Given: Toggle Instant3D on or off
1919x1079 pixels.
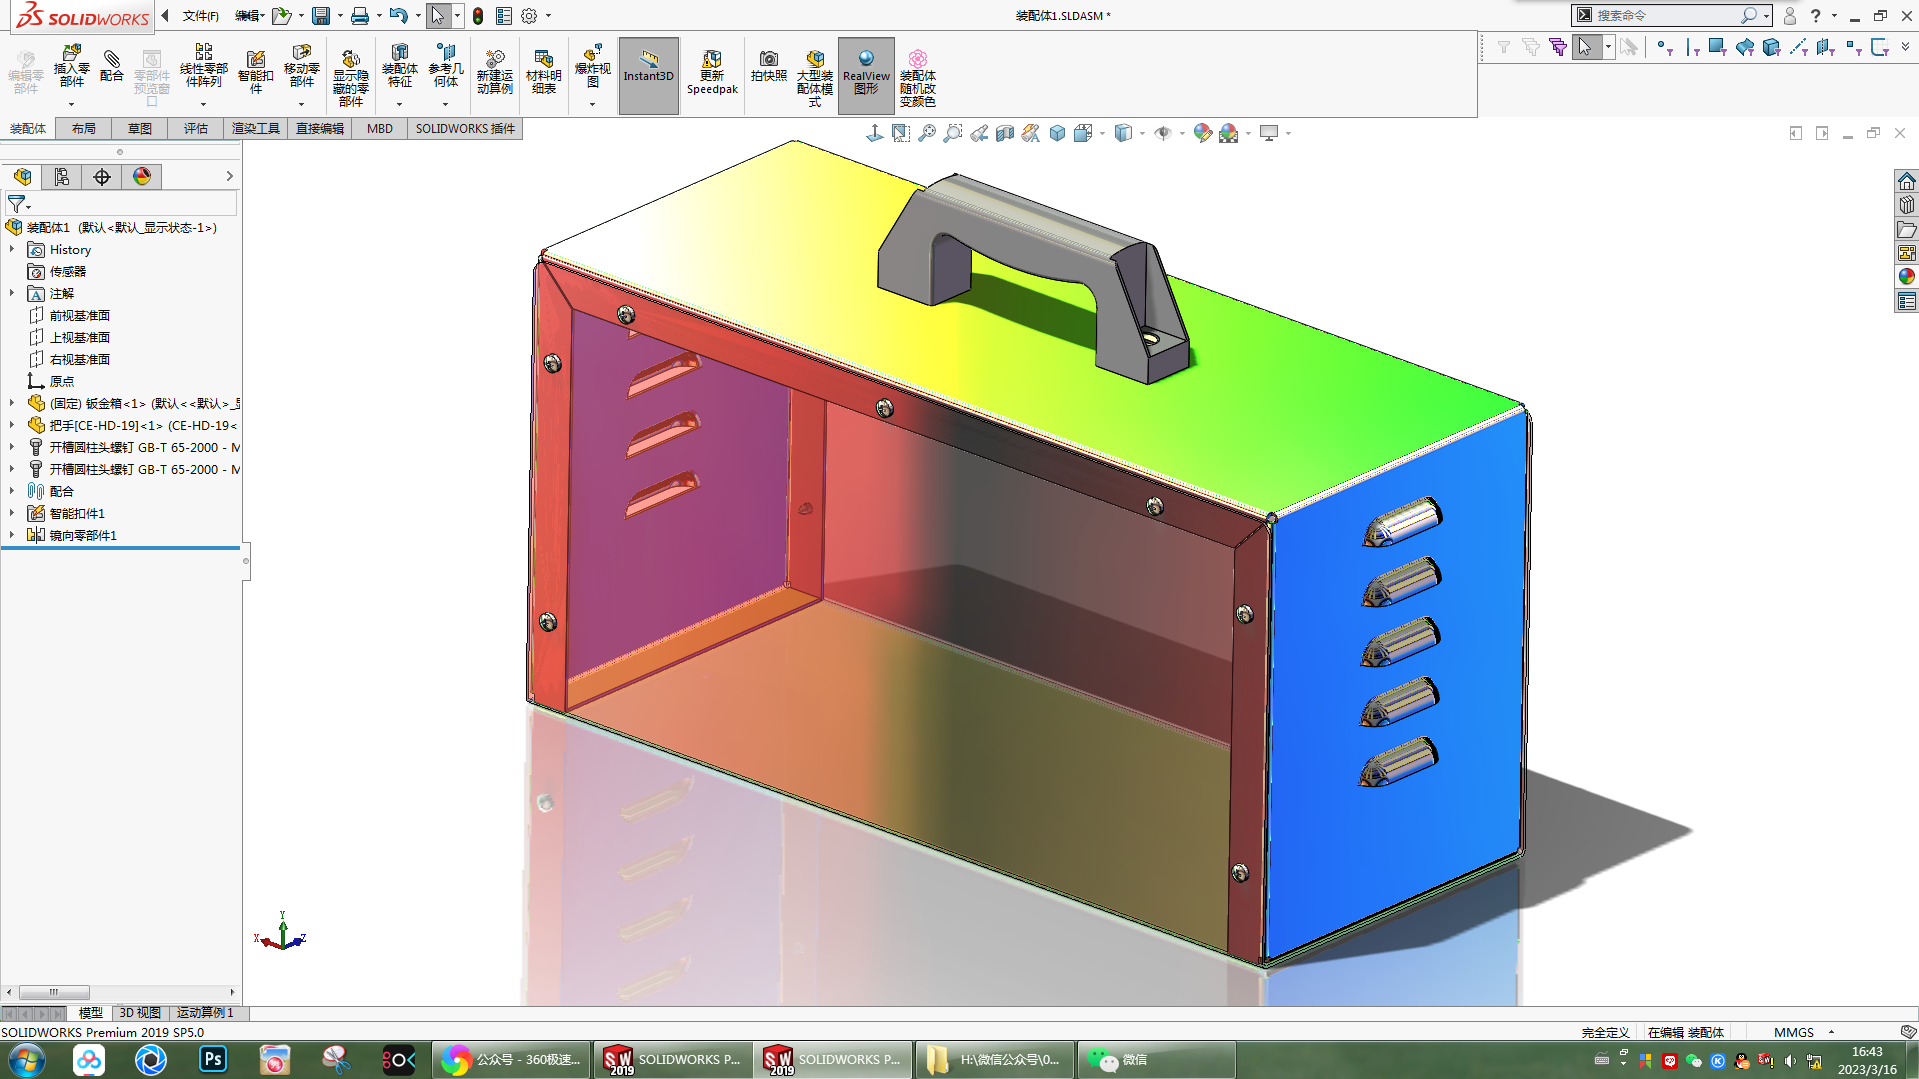Looking at the screenshot, I should click(x=649, y=75).
